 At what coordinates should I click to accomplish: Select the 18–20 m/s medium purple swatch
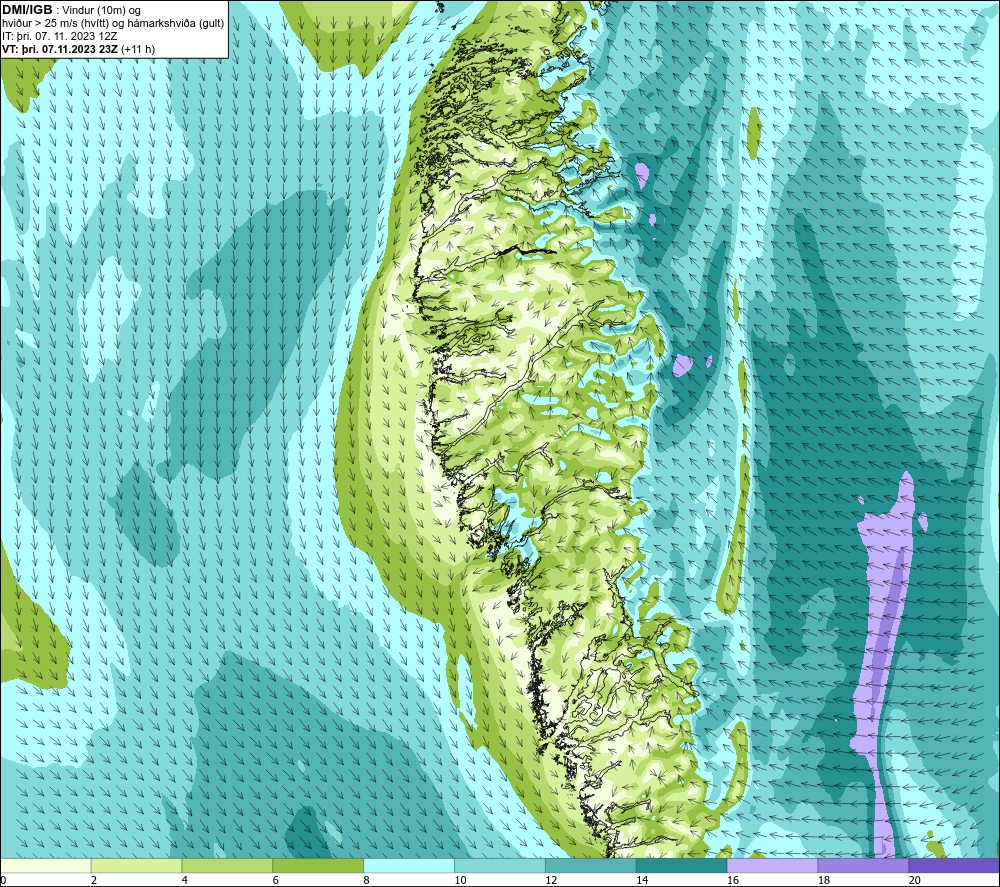click(864, 866)
